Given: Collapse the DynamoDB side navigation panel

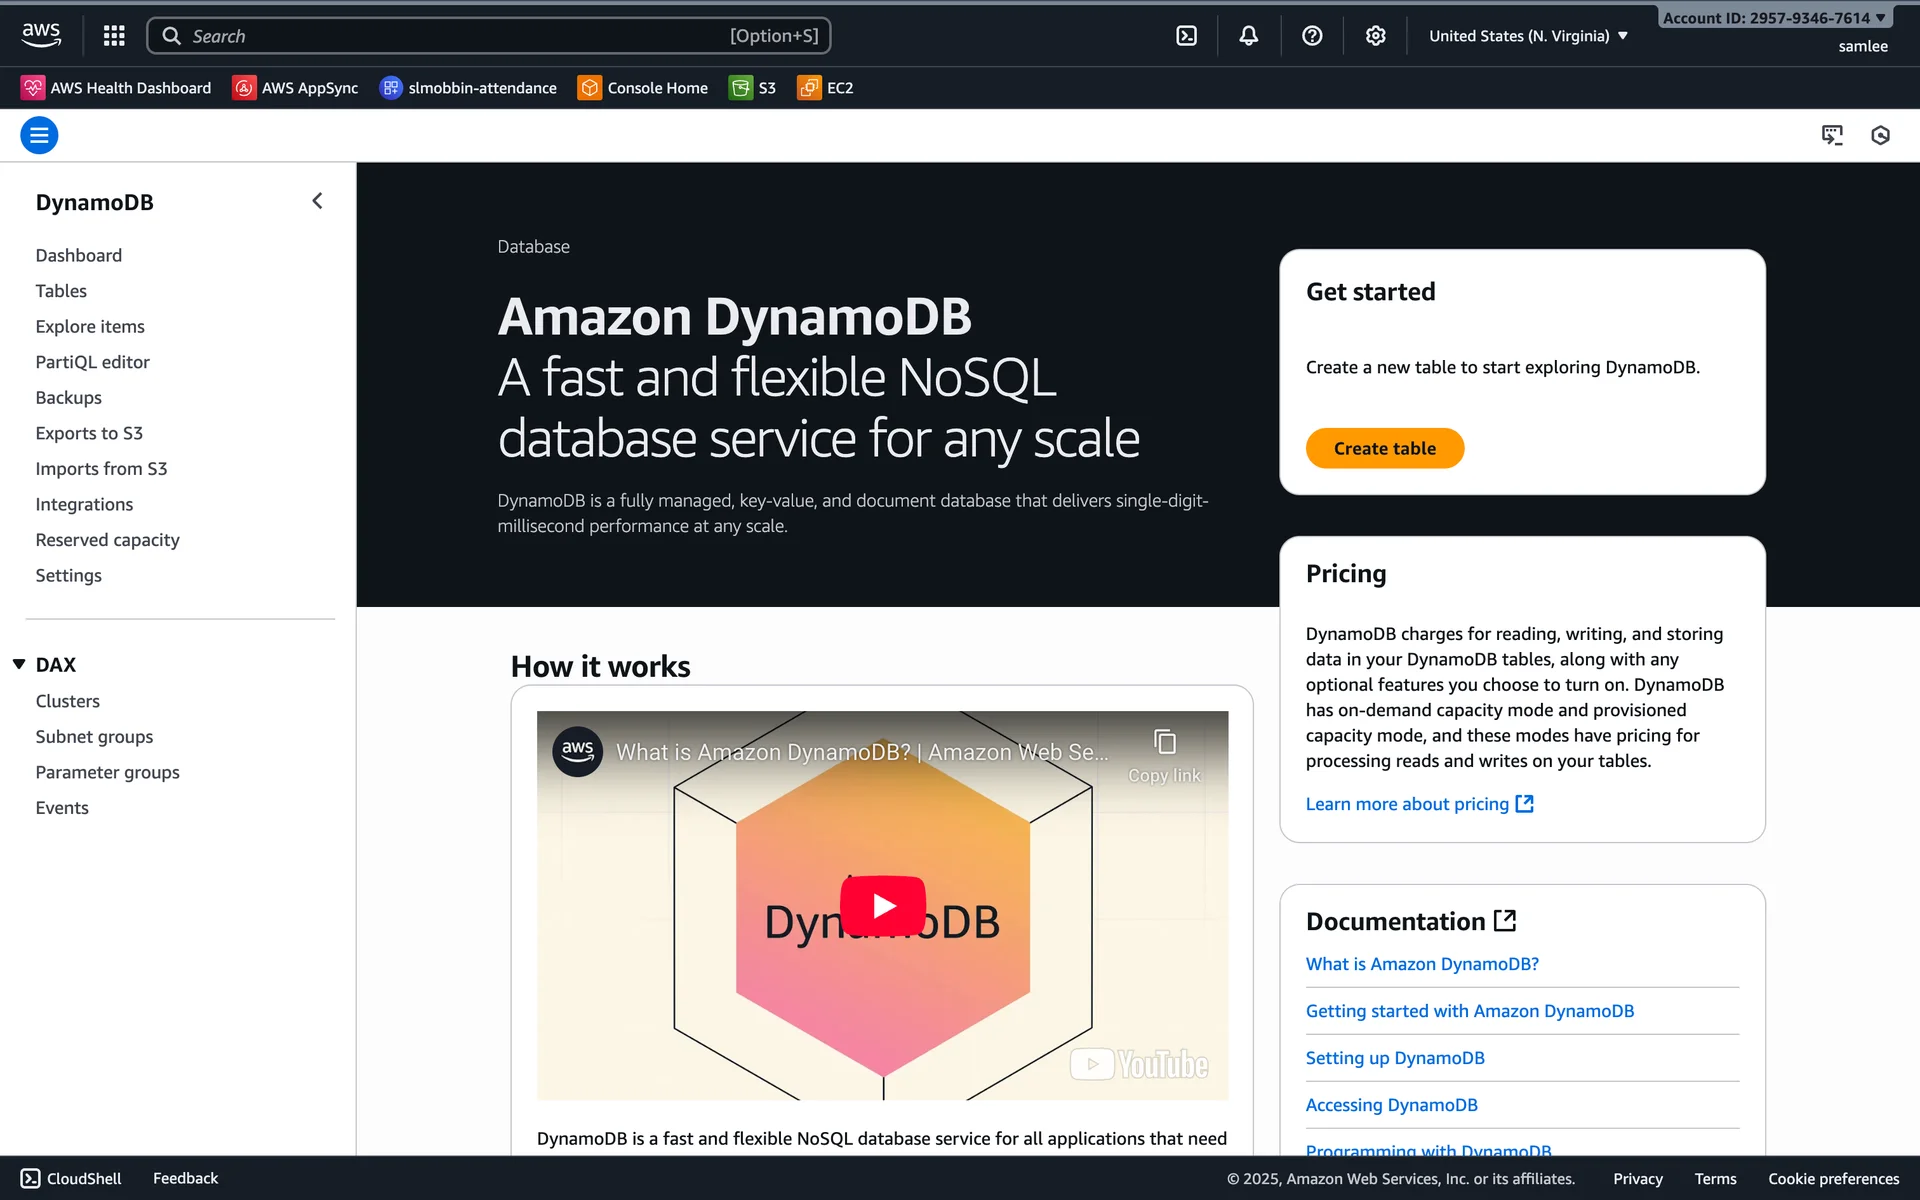Looking at the screenshot, I should 317,201.
